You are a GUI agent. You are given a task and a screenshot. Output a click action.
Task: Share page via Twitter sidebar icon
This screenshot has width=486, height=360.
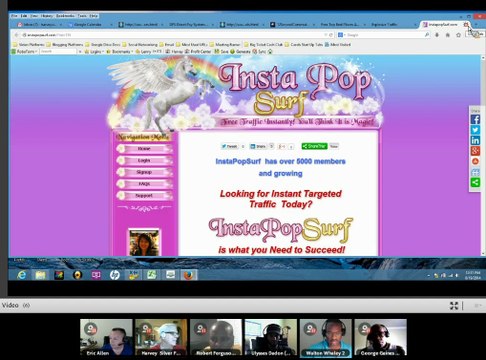click(475, 130)
